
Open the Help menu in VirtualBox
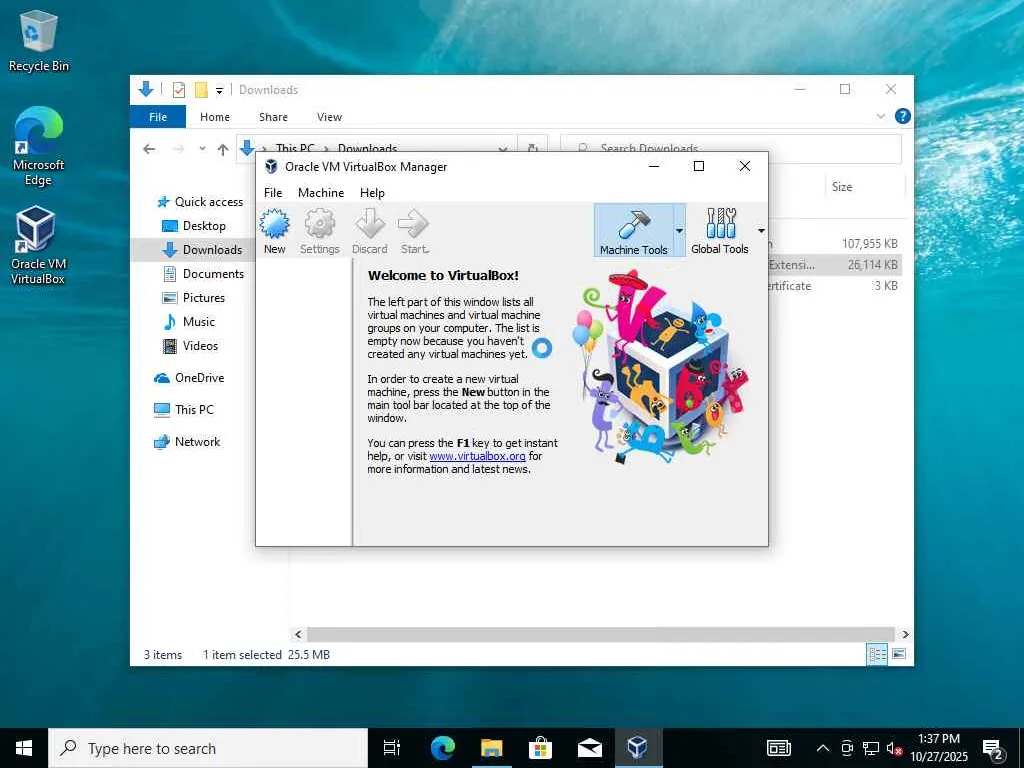[x=372, y=193]
